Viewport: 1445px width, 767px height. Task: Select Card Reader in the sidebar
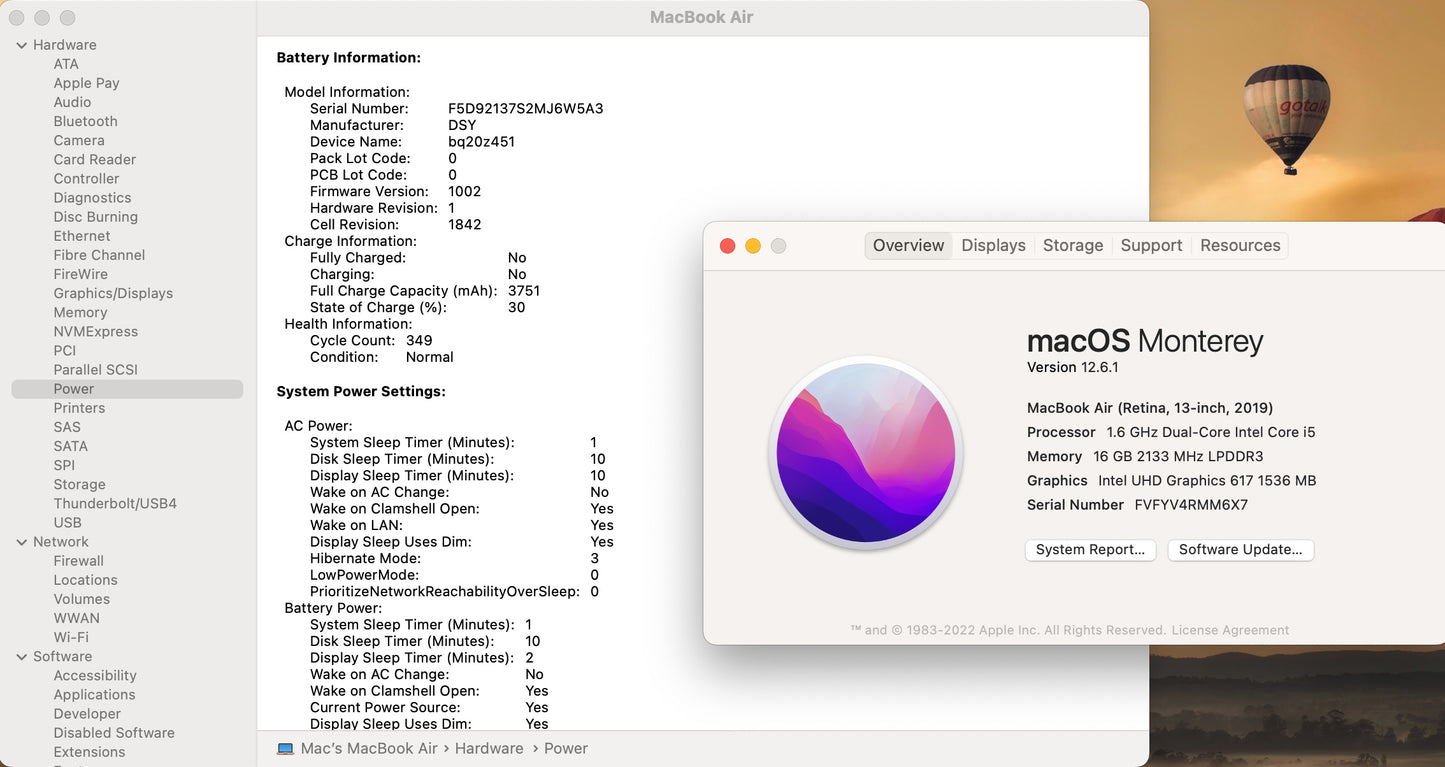tap(95, 160)
